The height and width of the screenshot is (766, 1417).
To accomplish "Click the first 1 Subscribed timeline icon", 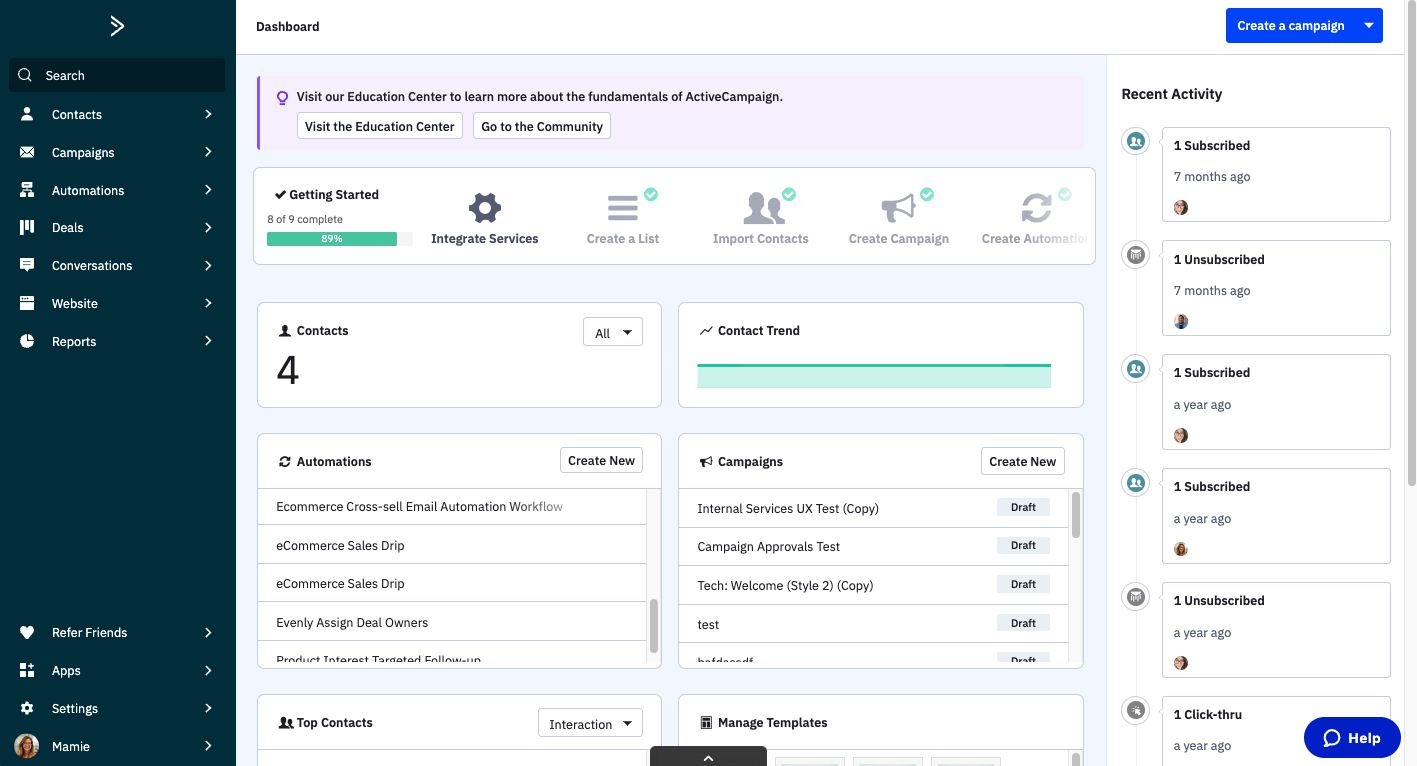I will (1135, 142).
